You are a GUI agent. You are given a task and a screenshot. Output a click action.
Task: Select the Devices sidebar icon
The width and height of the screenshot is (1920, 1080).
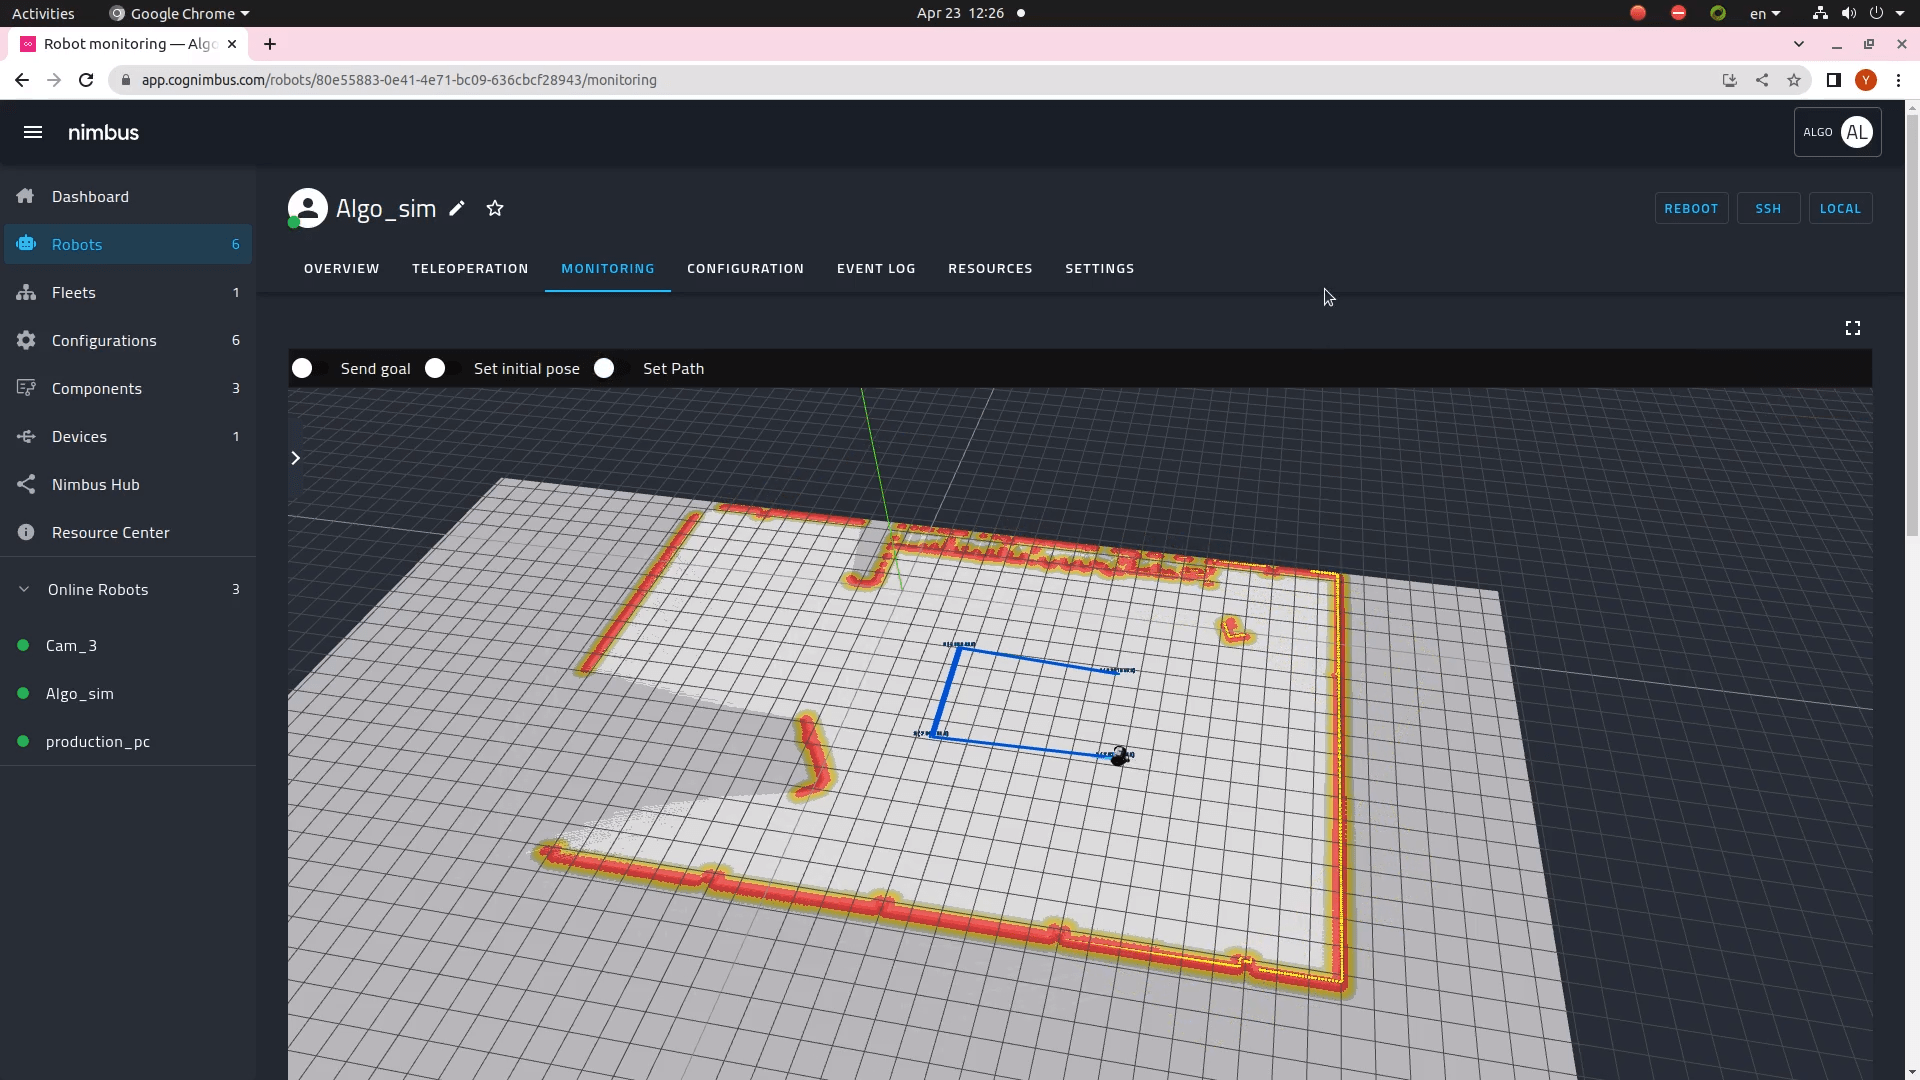point(25,436)
